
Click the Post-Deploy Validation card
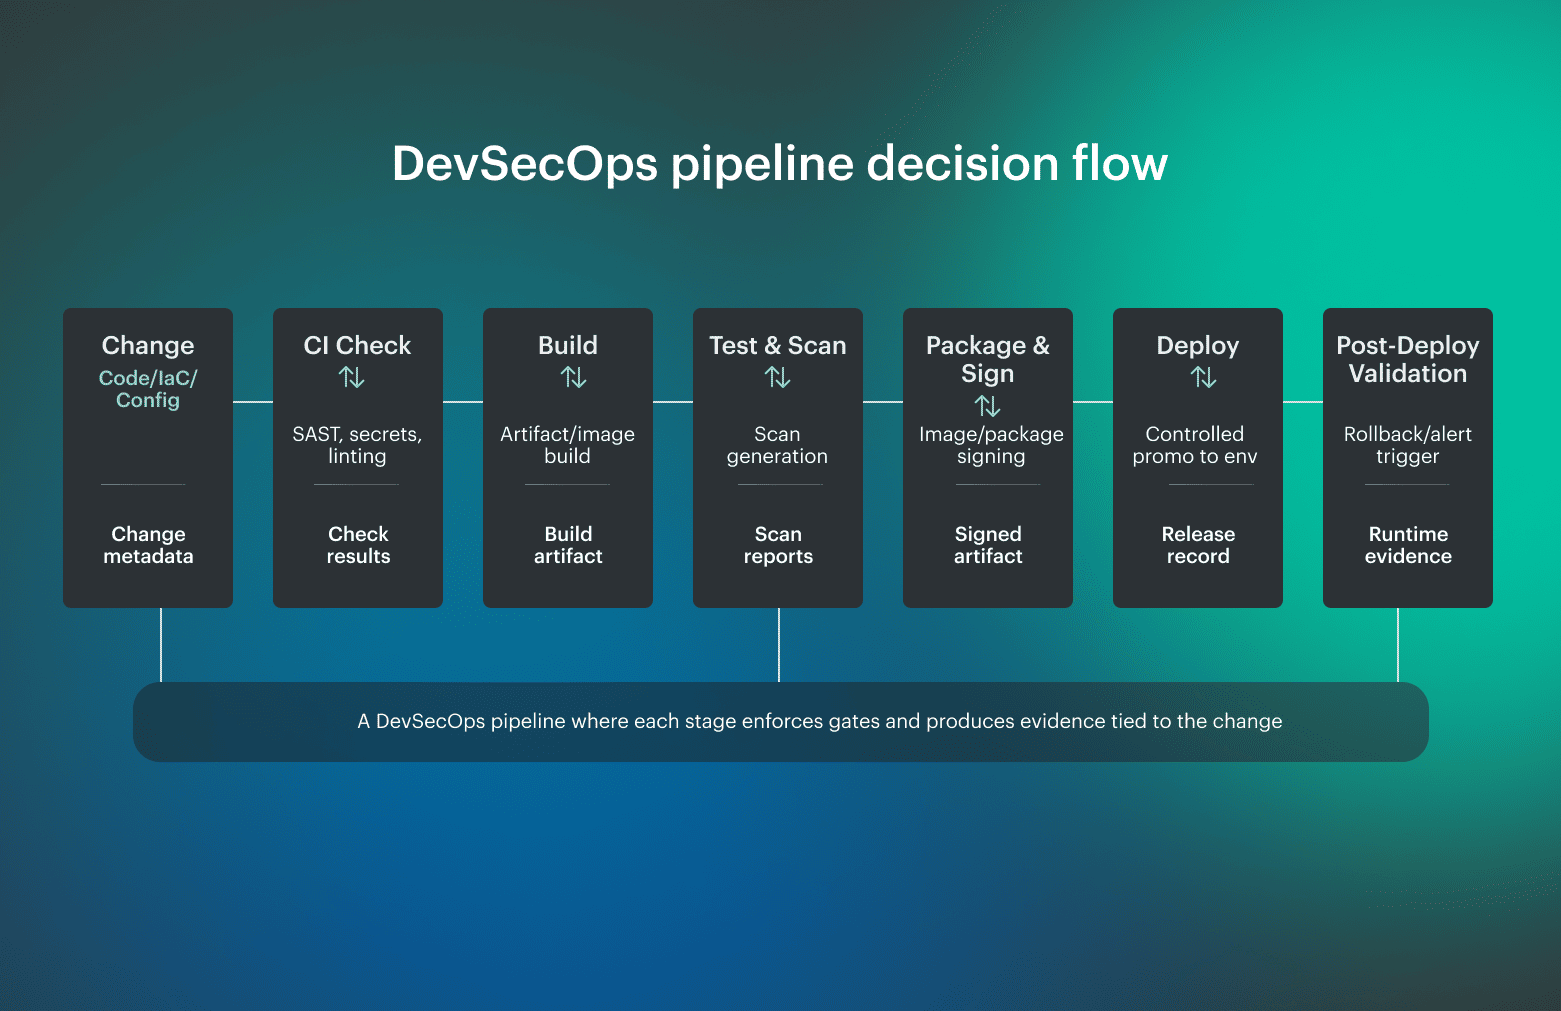click(x=1407, y=457)
